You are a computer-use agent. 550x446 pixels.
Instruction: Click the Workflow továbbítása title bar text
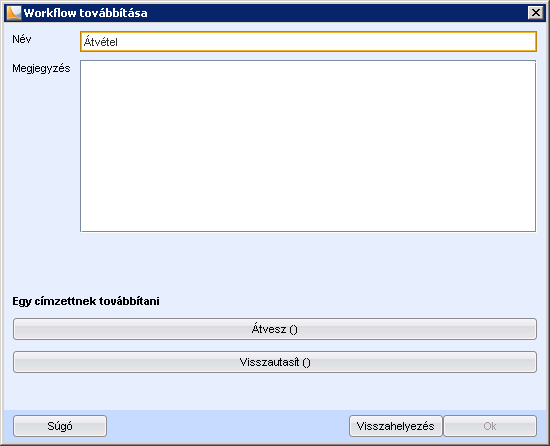[86, 13]
